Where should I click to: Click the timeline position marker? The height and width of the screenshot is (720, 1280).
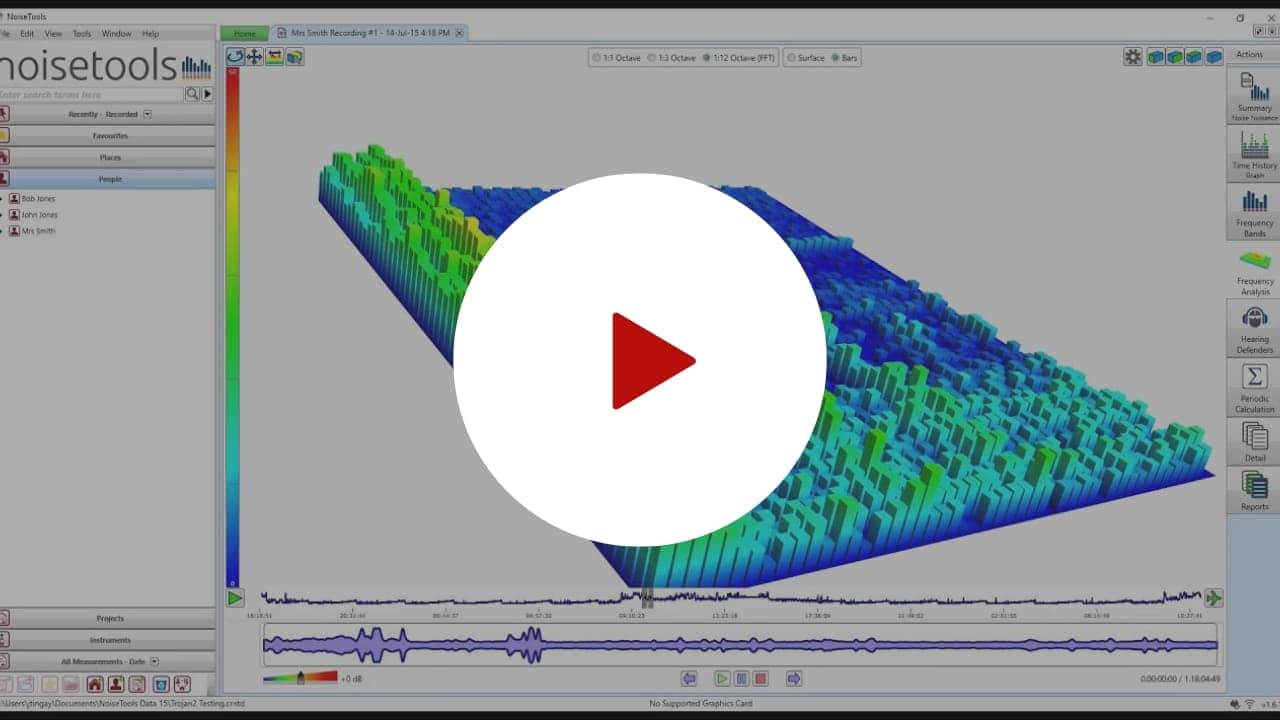point(647,599)
